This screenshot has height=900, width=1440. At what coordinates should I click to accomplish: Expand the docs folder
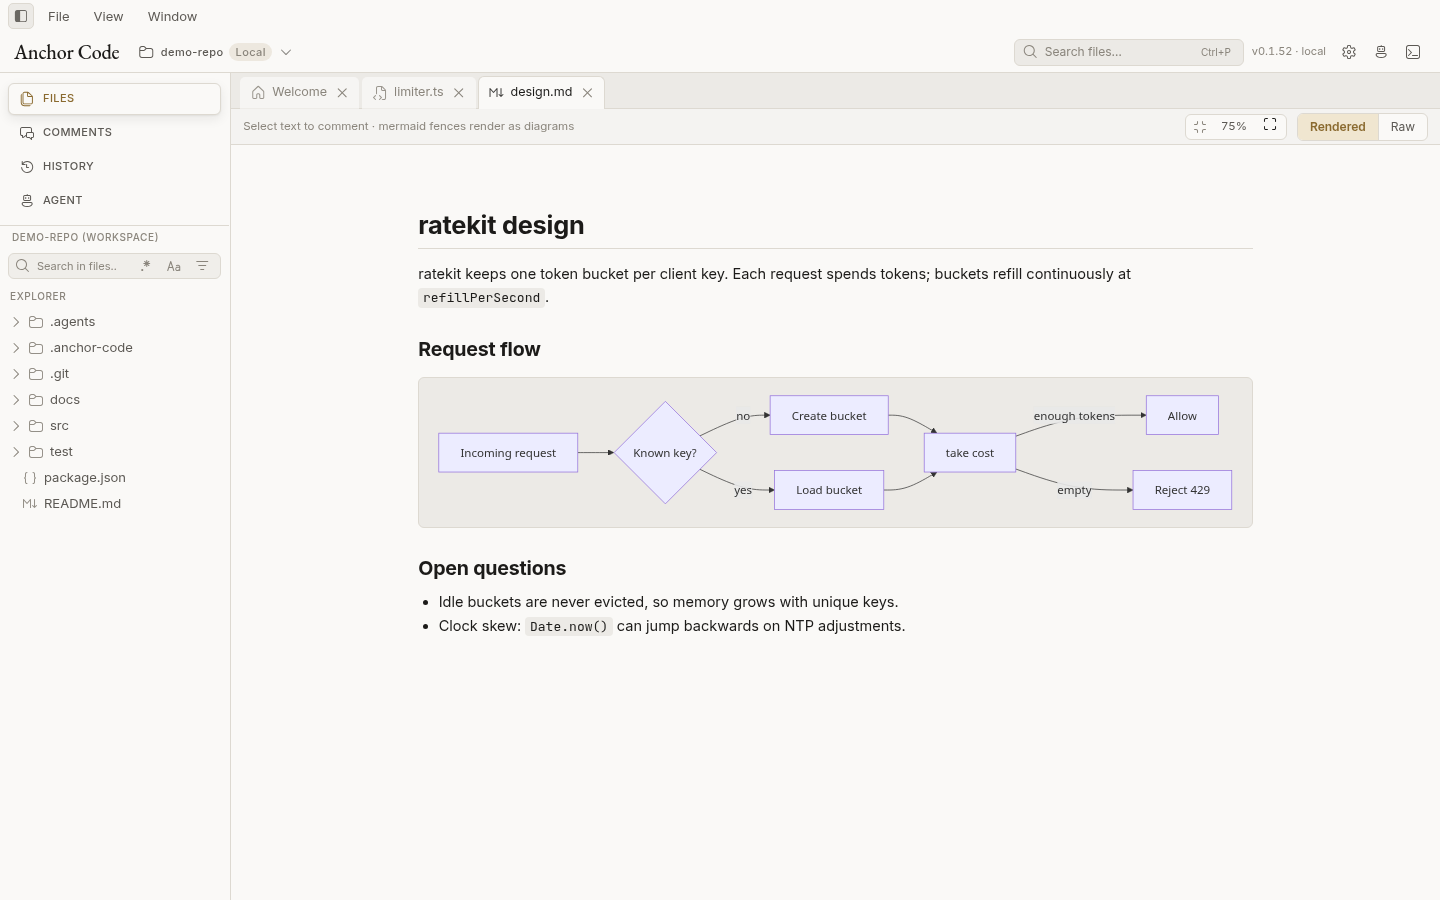pos(16,400)
